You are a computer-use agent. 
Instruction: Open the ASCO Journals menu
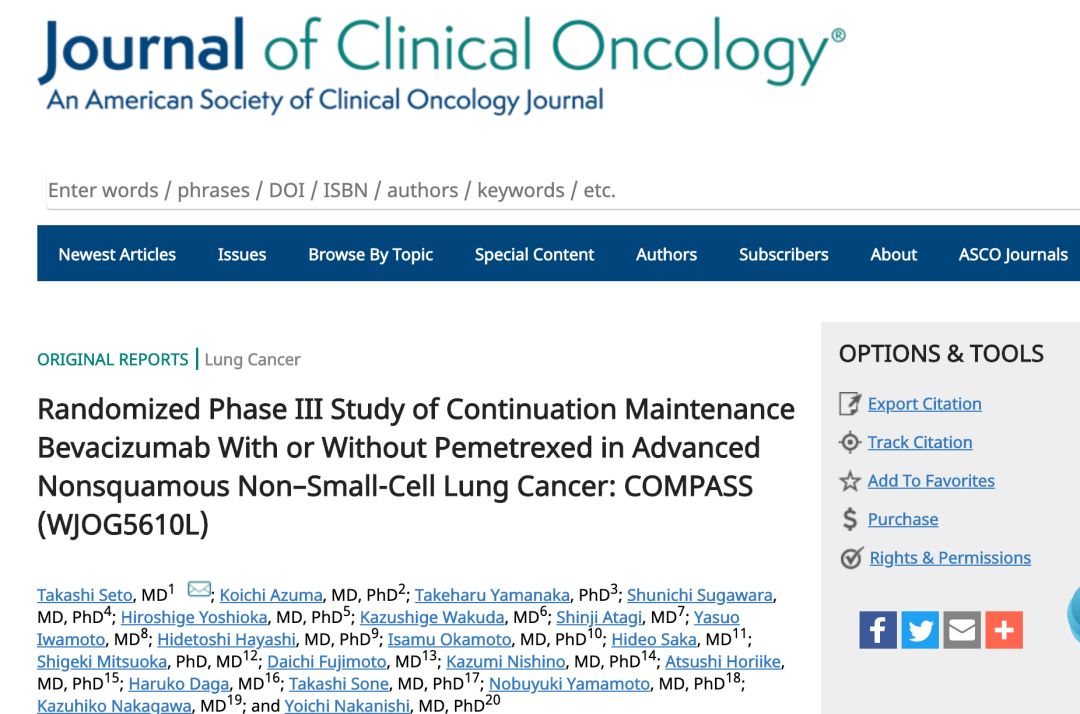click(x=1013, y=254)
